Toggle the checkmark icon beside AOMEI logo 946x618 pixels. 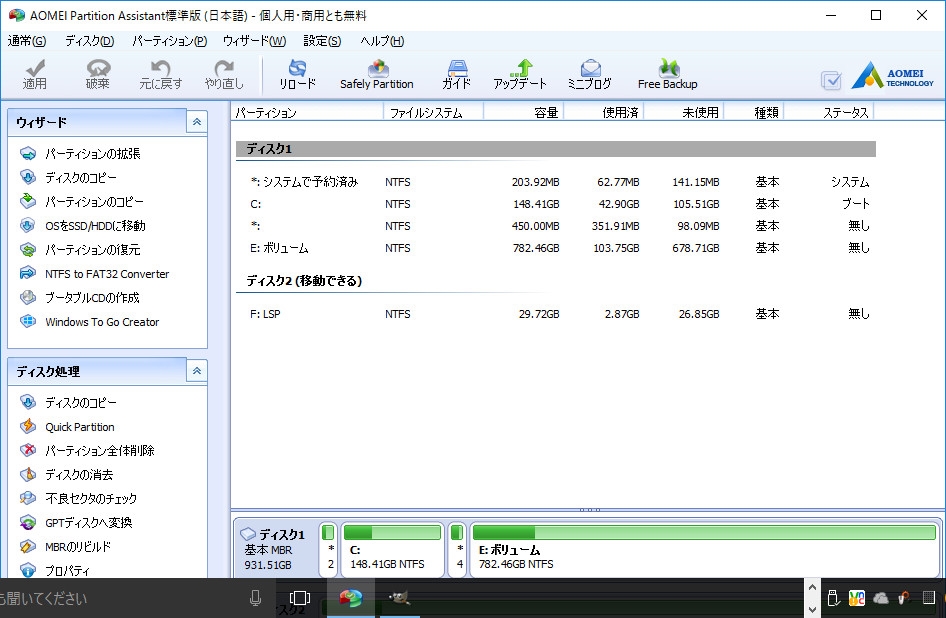(x=831, y=80)
